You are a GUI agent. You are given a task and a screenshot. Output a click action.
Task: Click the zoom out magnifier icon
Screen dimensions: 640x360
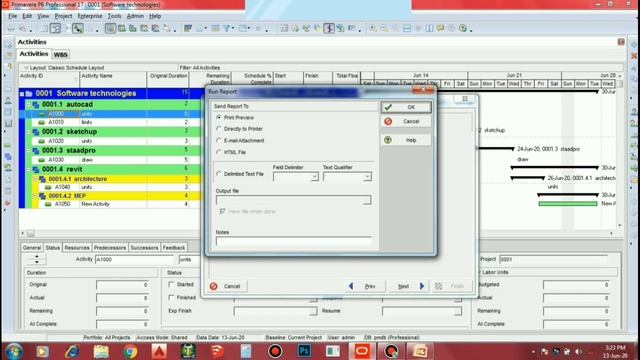[x=384, y=28]
